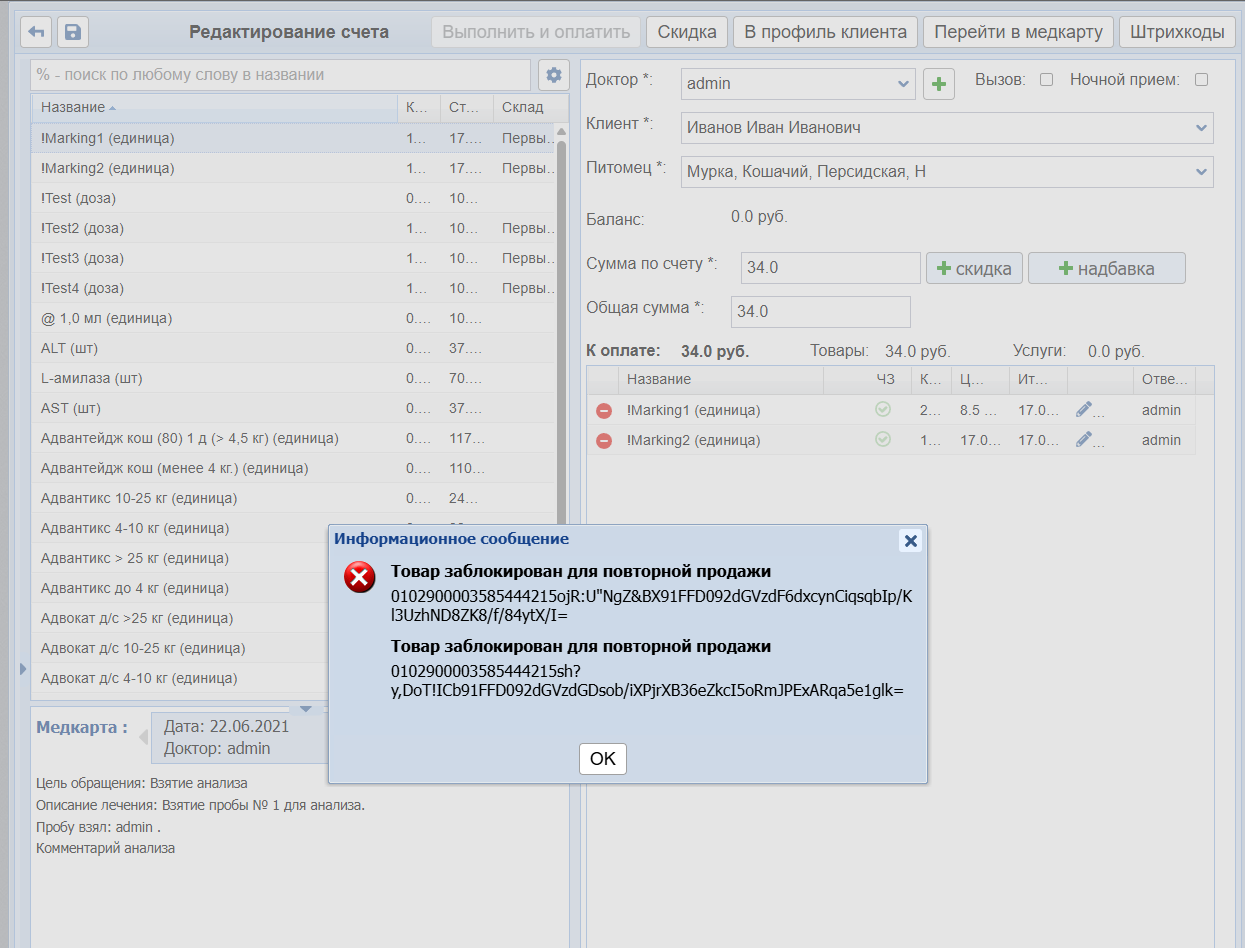This screenshot has height=948, width=1245.
Task: Click the надбавка button
Action: click(x=1106, y=268)
